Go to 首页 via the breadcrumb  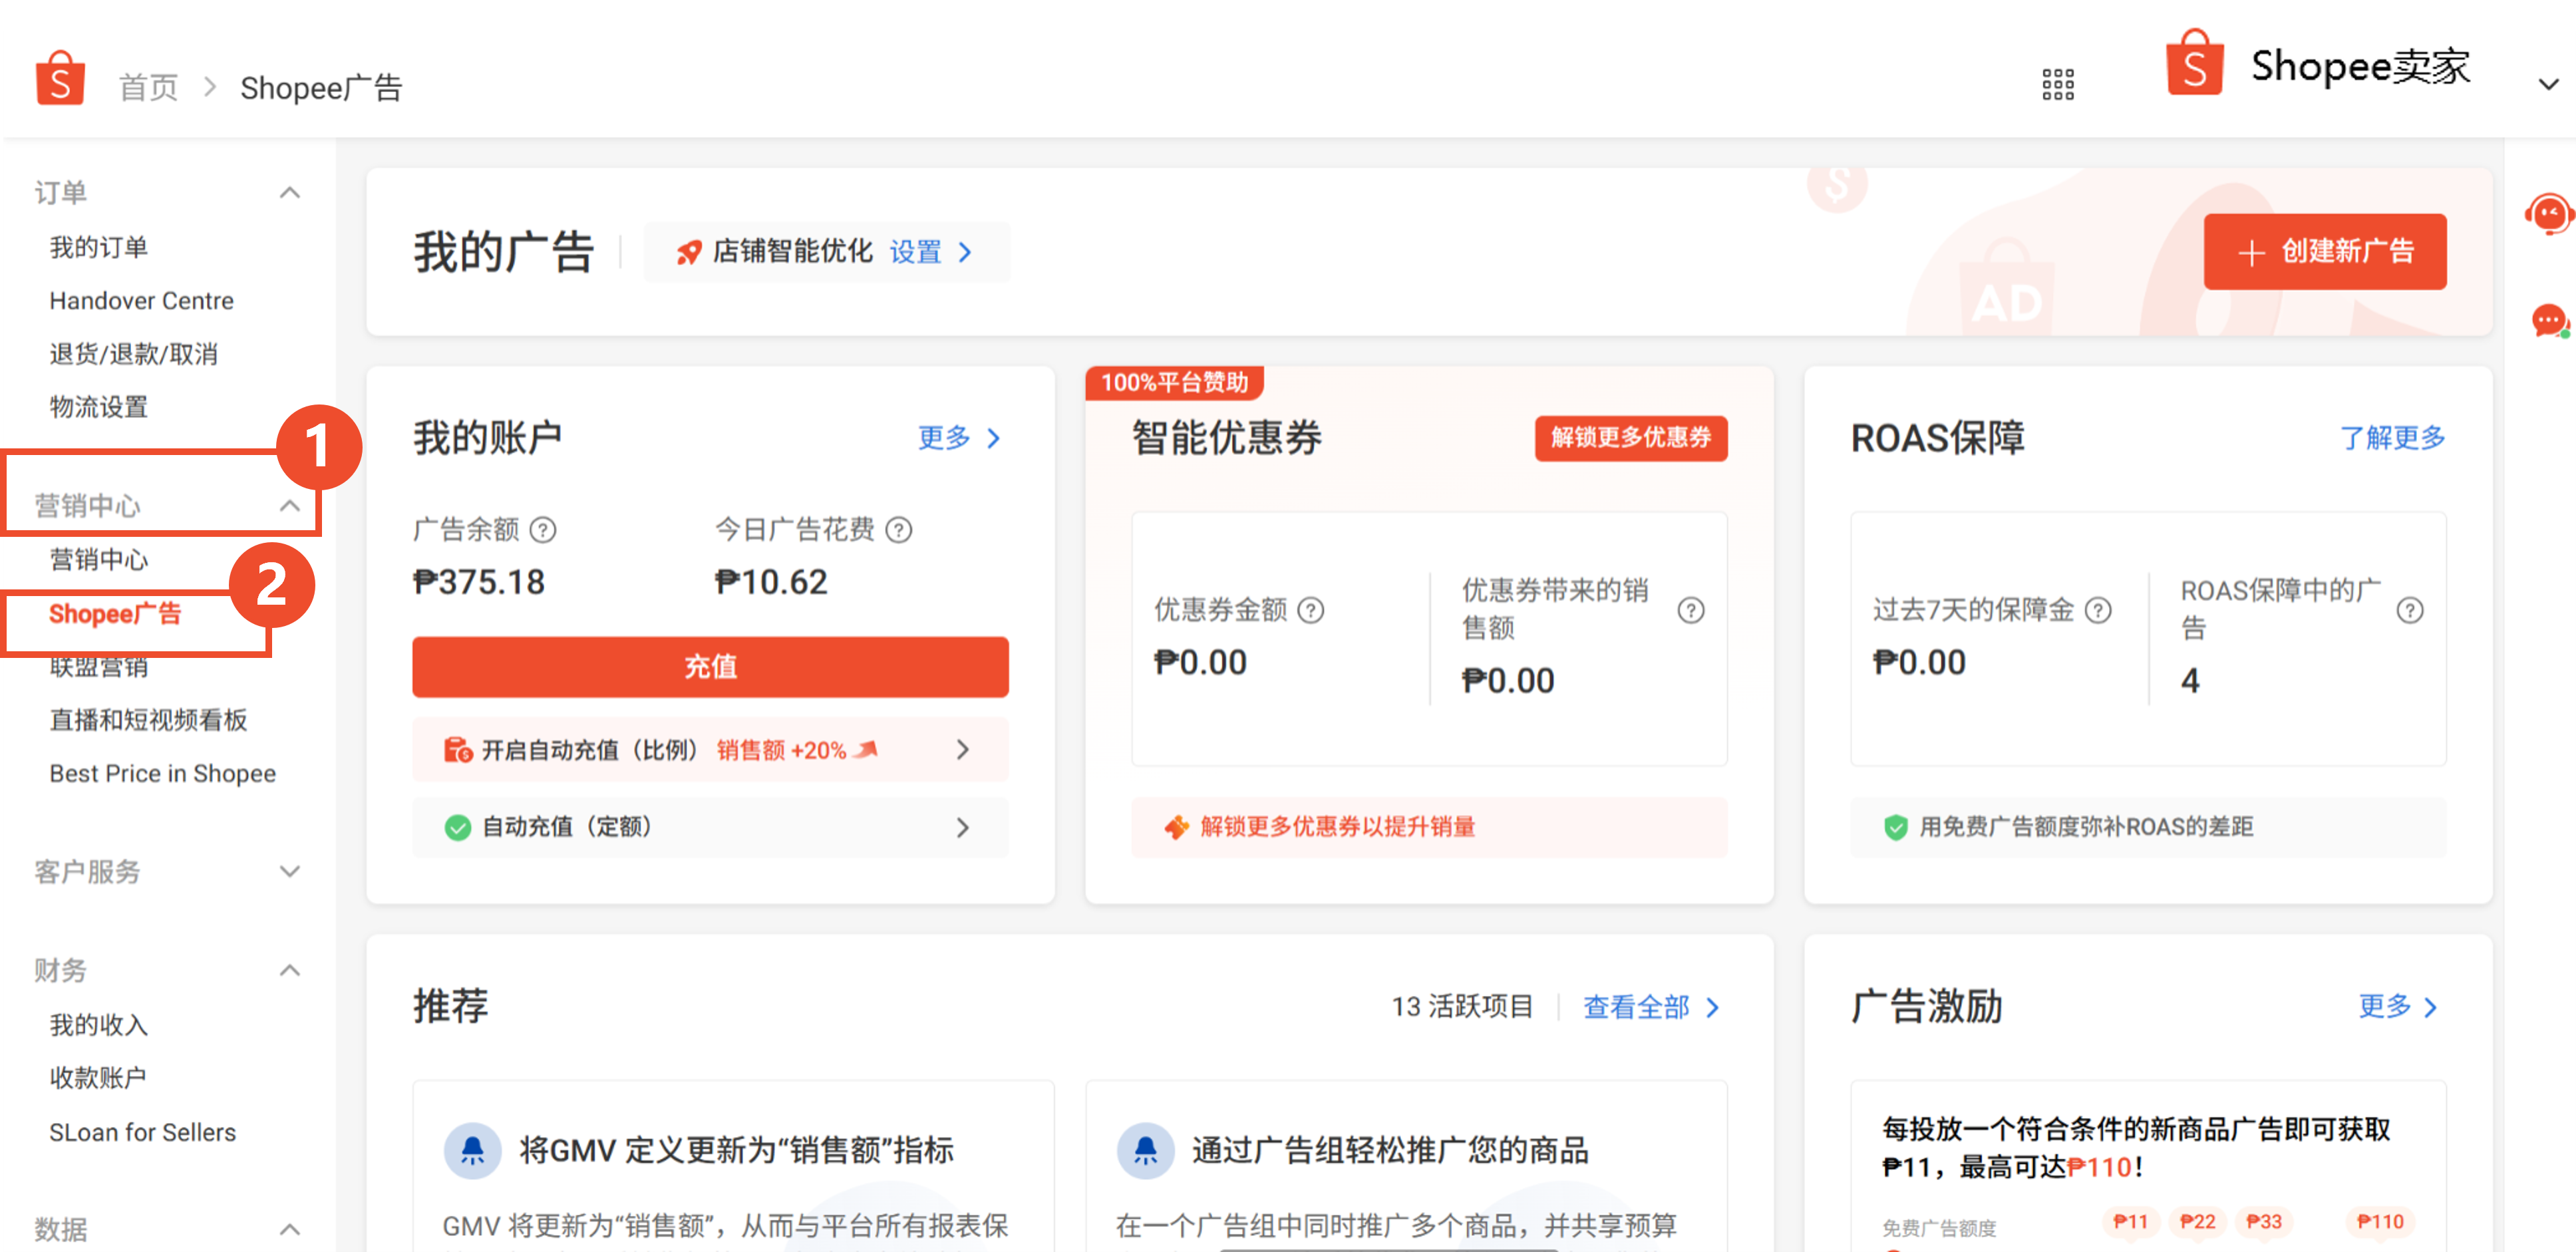(148, 87)
